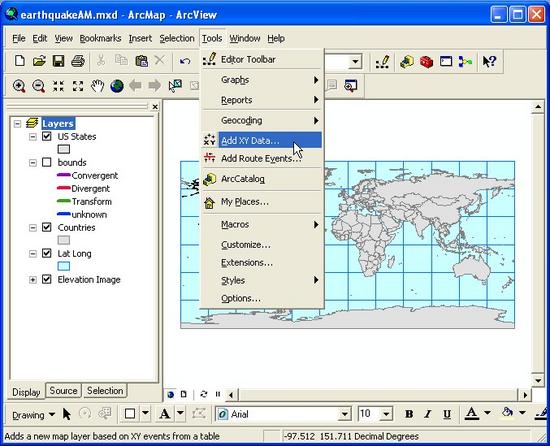Close the table of contents panel
The image size is (550, 446).
click(155, 107)
